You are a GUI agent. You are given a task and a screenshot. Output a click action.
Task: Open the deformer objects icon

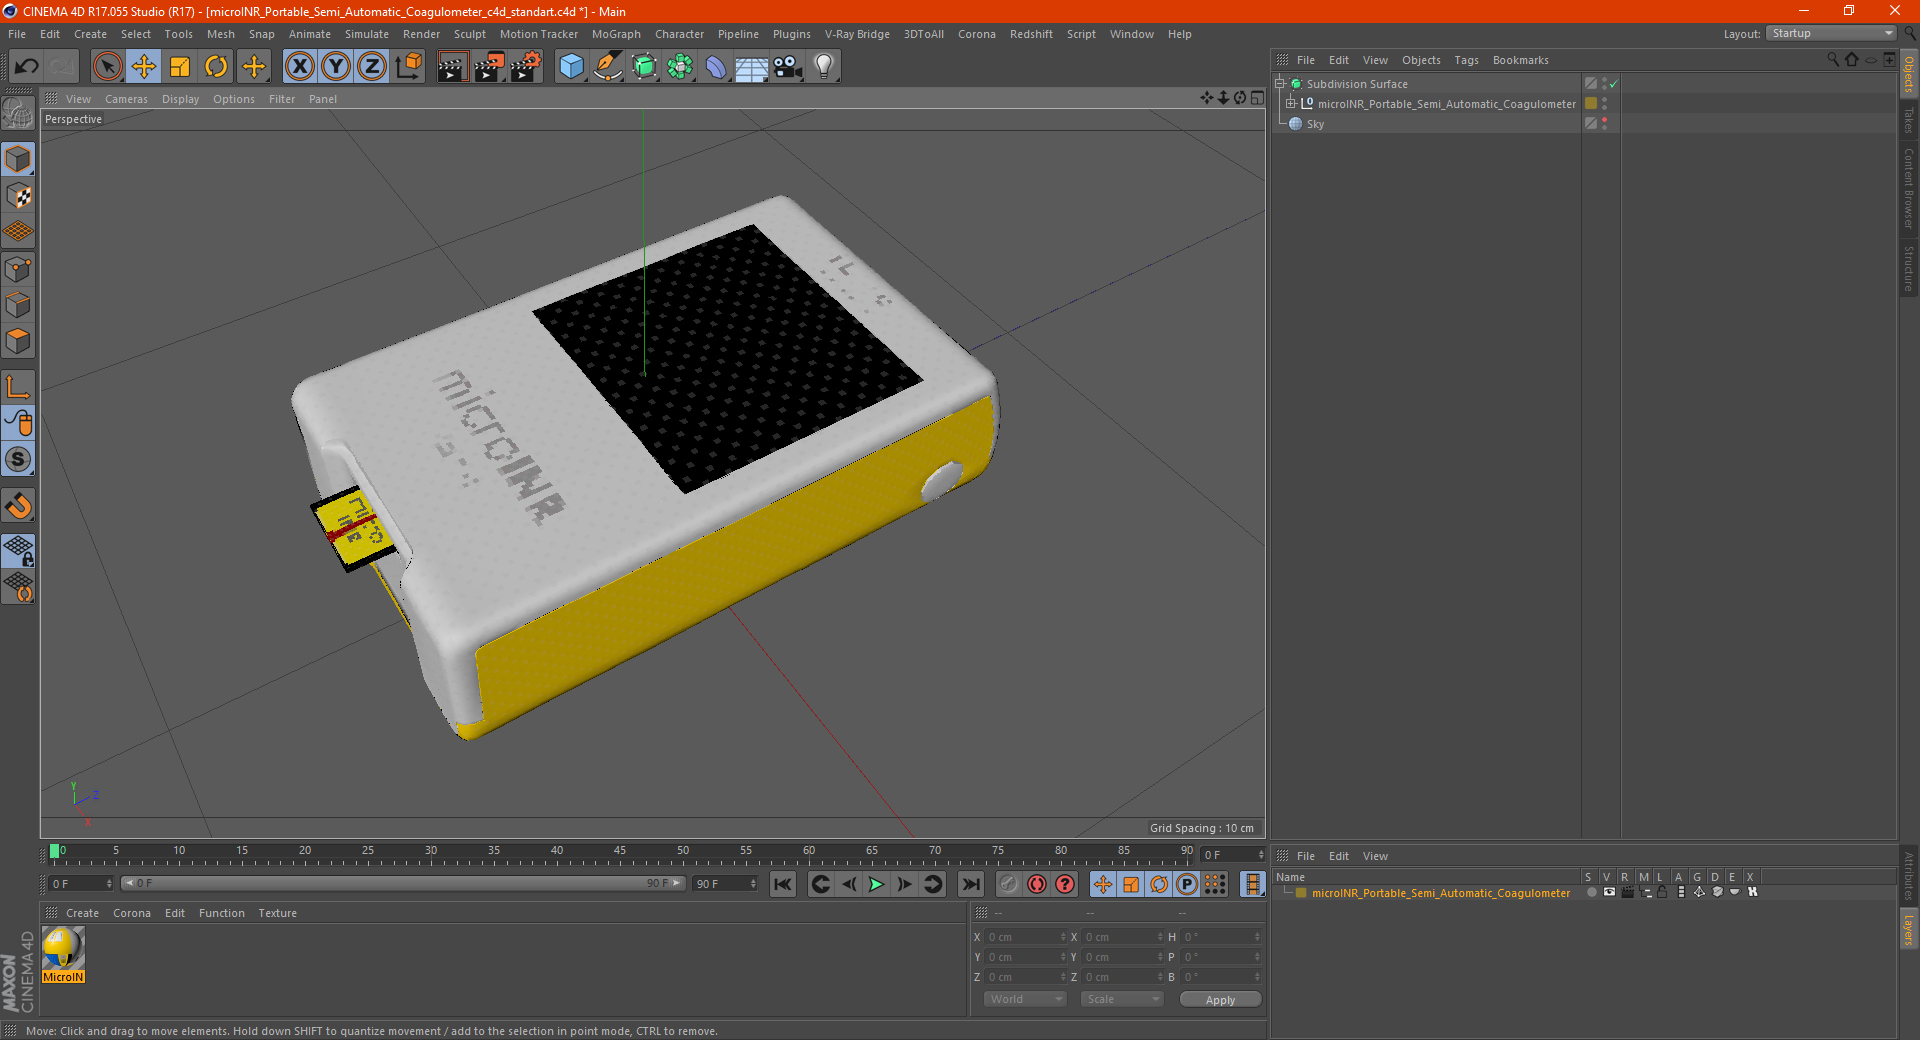(716, 67)
